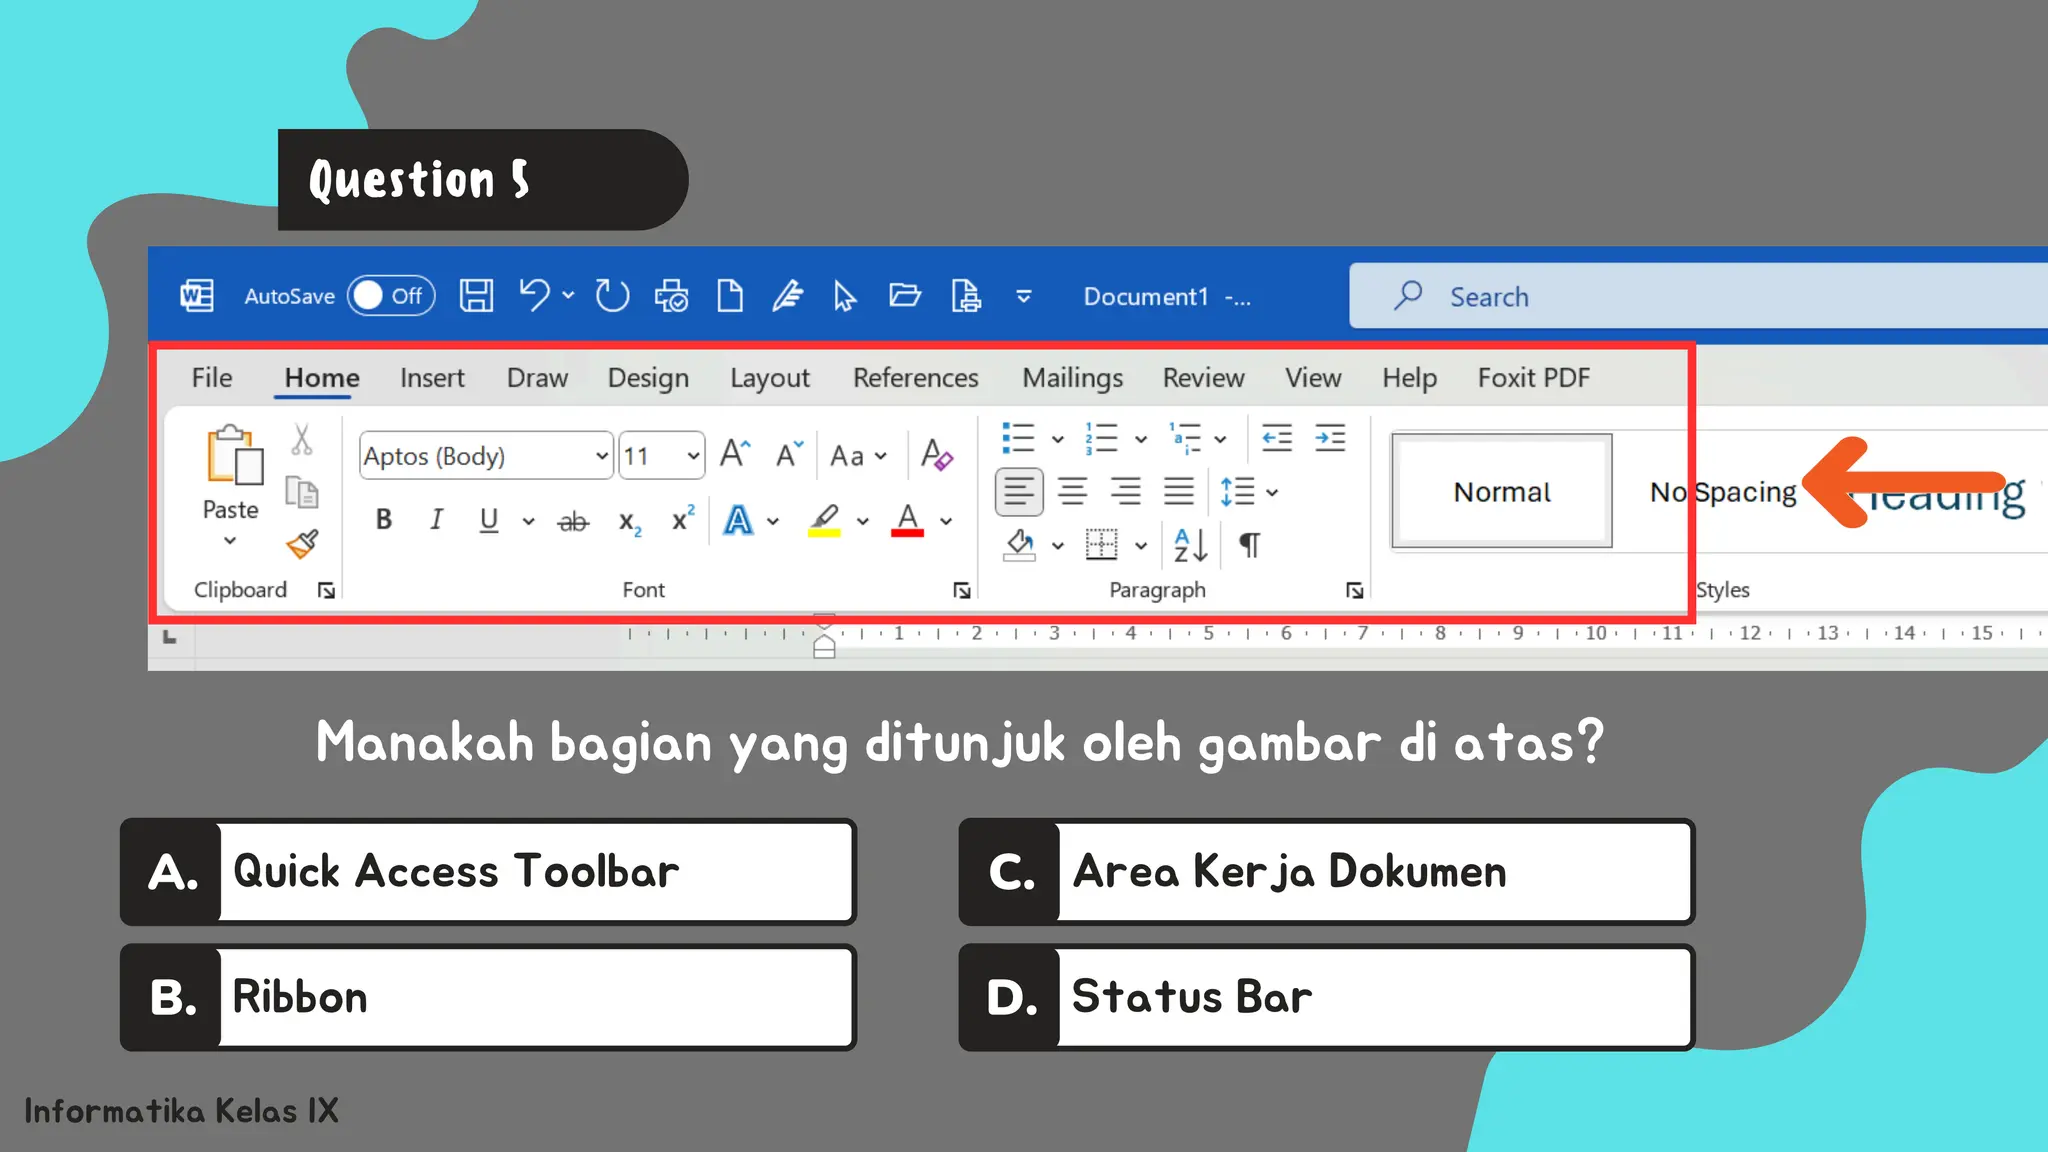Apply the No Spacing style

click(x=1723, y=492)
